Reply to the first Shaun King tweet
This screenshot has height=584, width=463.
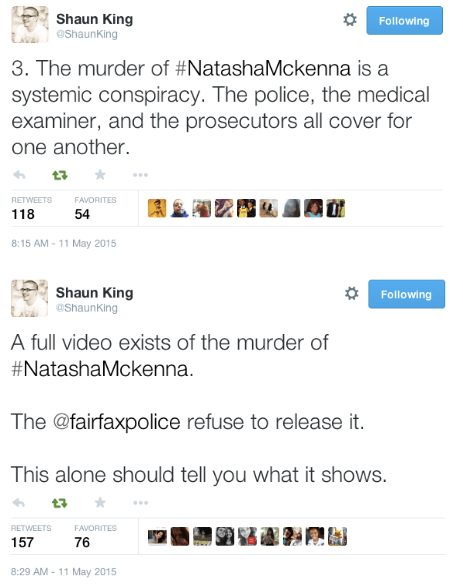click(19, 175)
